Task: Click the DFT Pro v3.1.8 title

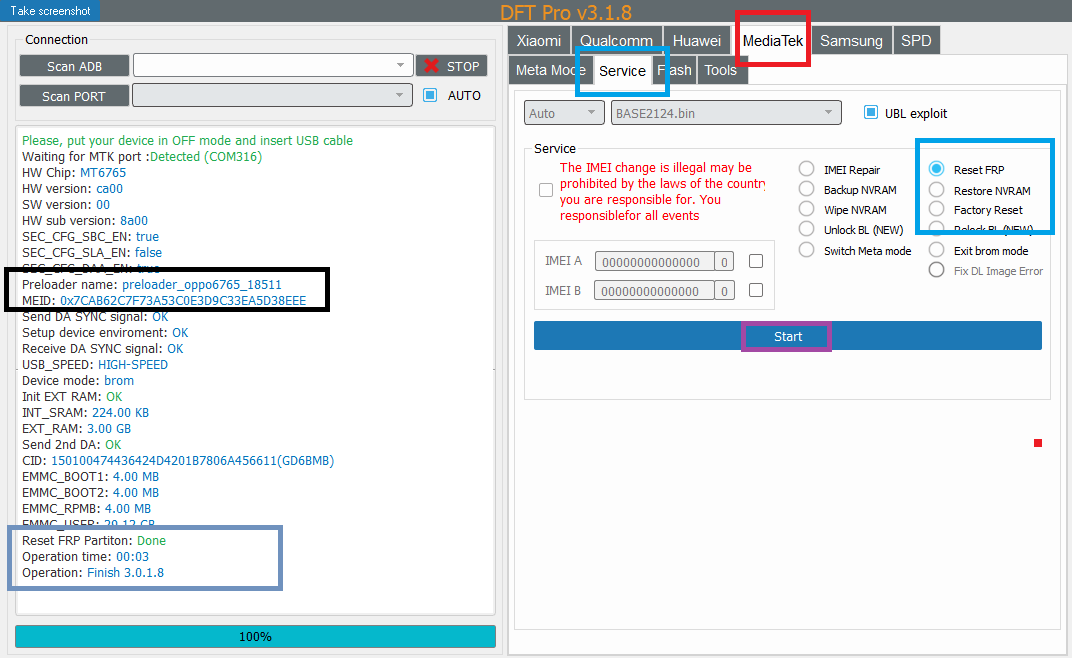Action: (566, 12)
